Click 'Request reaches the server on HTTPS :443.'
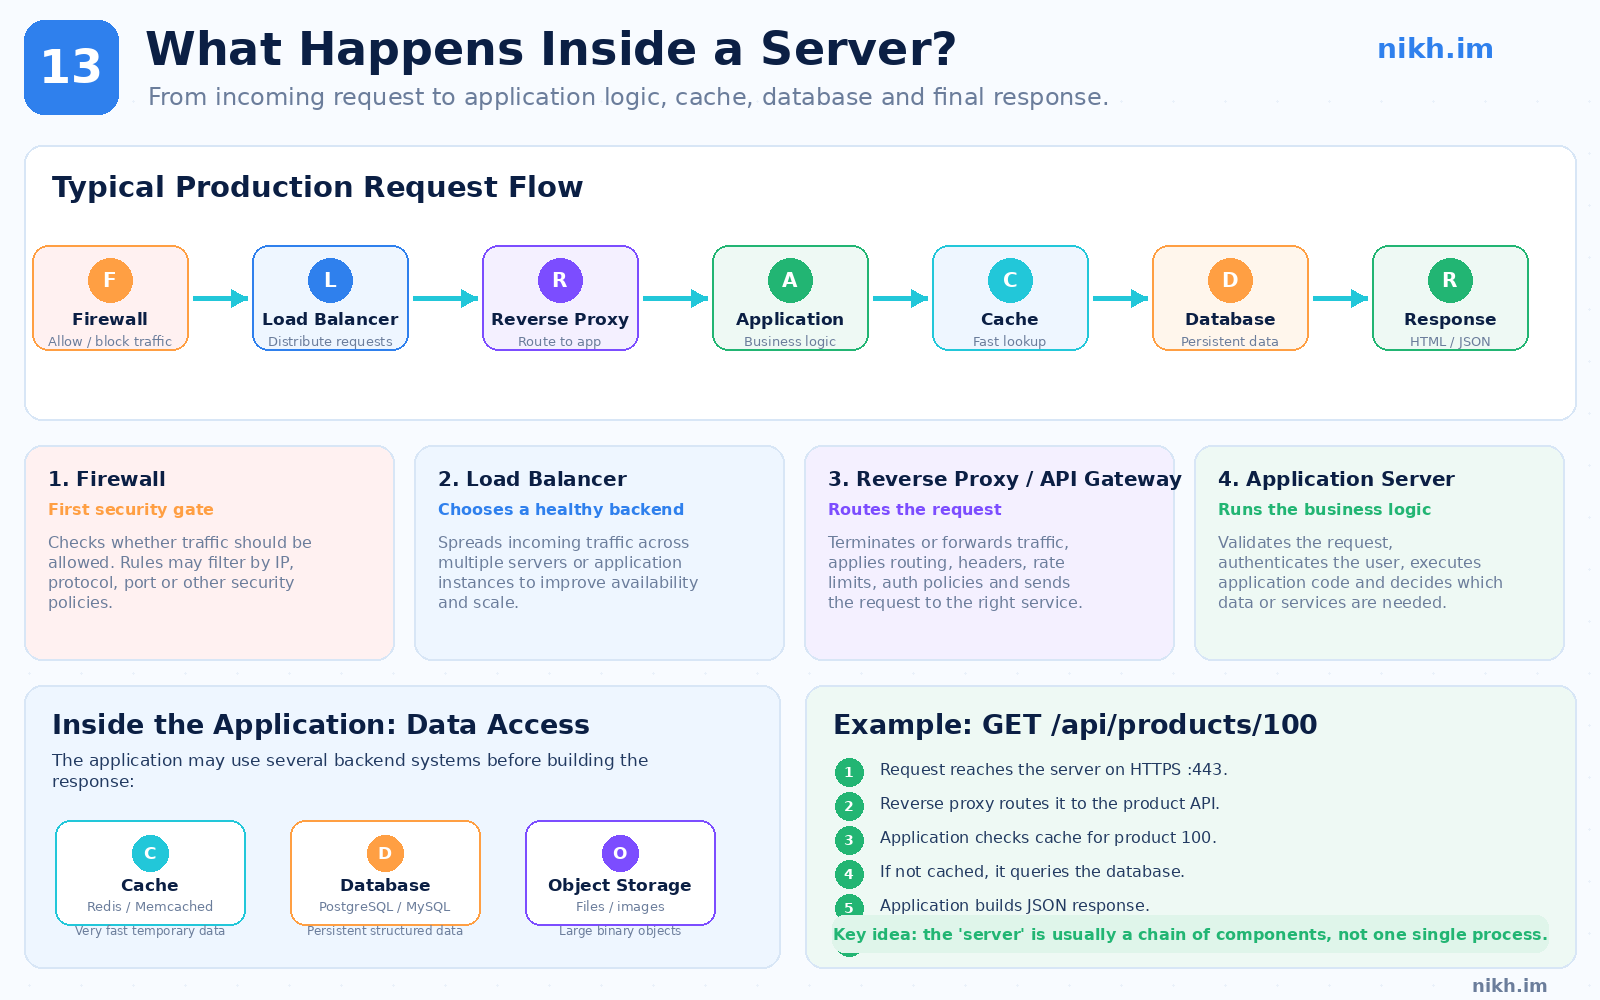Image resolution: width=1600 pixels, height=1000 pixels. (1054, 769)
